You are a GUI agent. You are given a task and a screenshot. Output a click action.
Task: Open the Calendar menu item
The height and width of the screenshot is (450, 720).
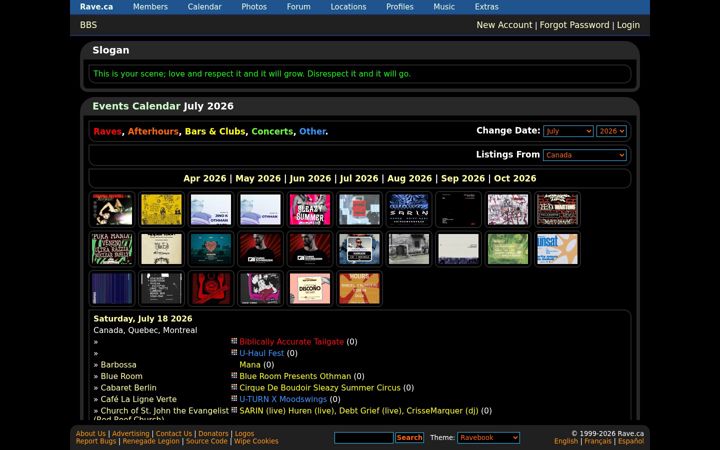(204, 7)
